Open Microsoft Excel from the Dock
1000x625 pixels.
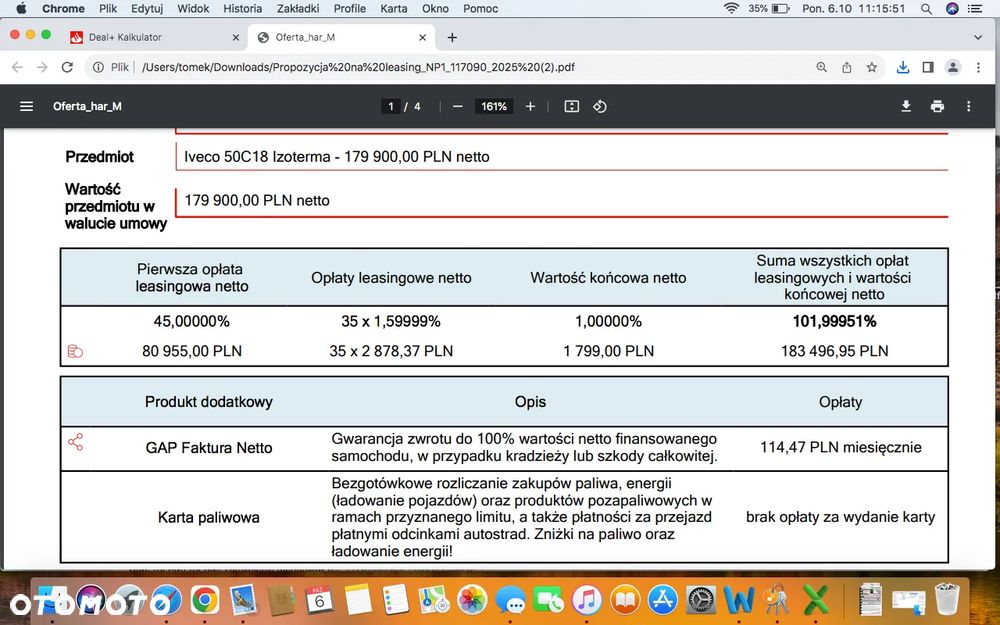816,599
